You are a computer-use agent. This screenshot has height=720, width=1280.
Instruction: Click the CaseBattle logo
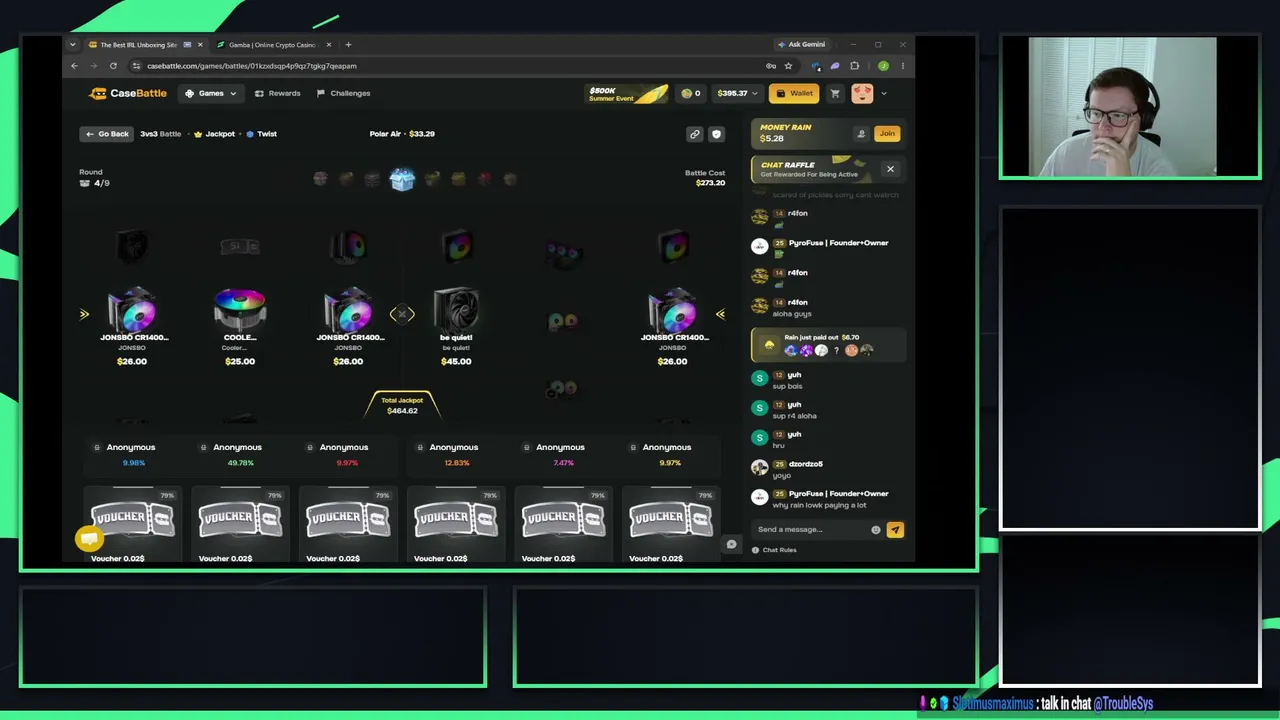click(128, 93)
